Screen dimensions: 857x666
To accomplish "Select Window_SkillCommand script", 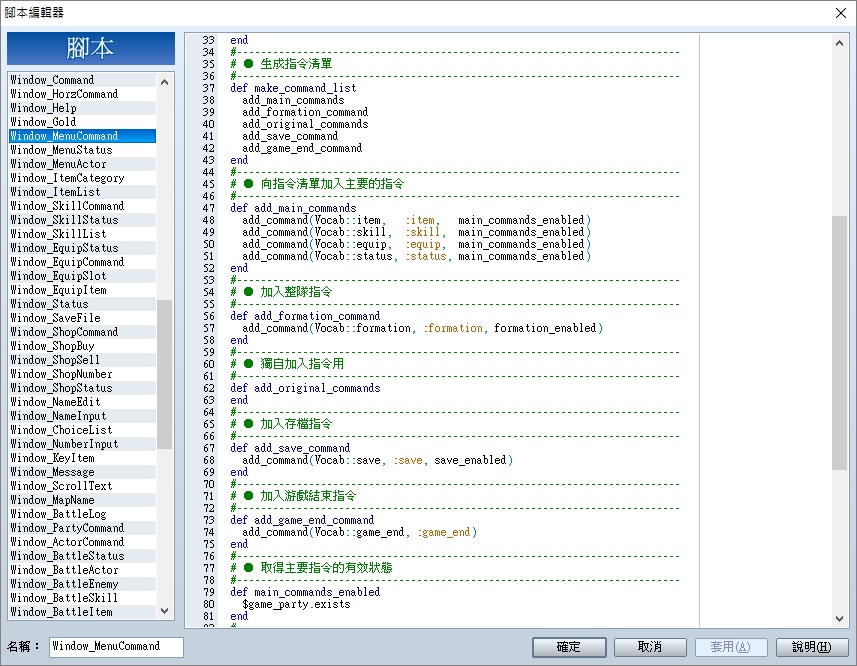I will point(83,206).
